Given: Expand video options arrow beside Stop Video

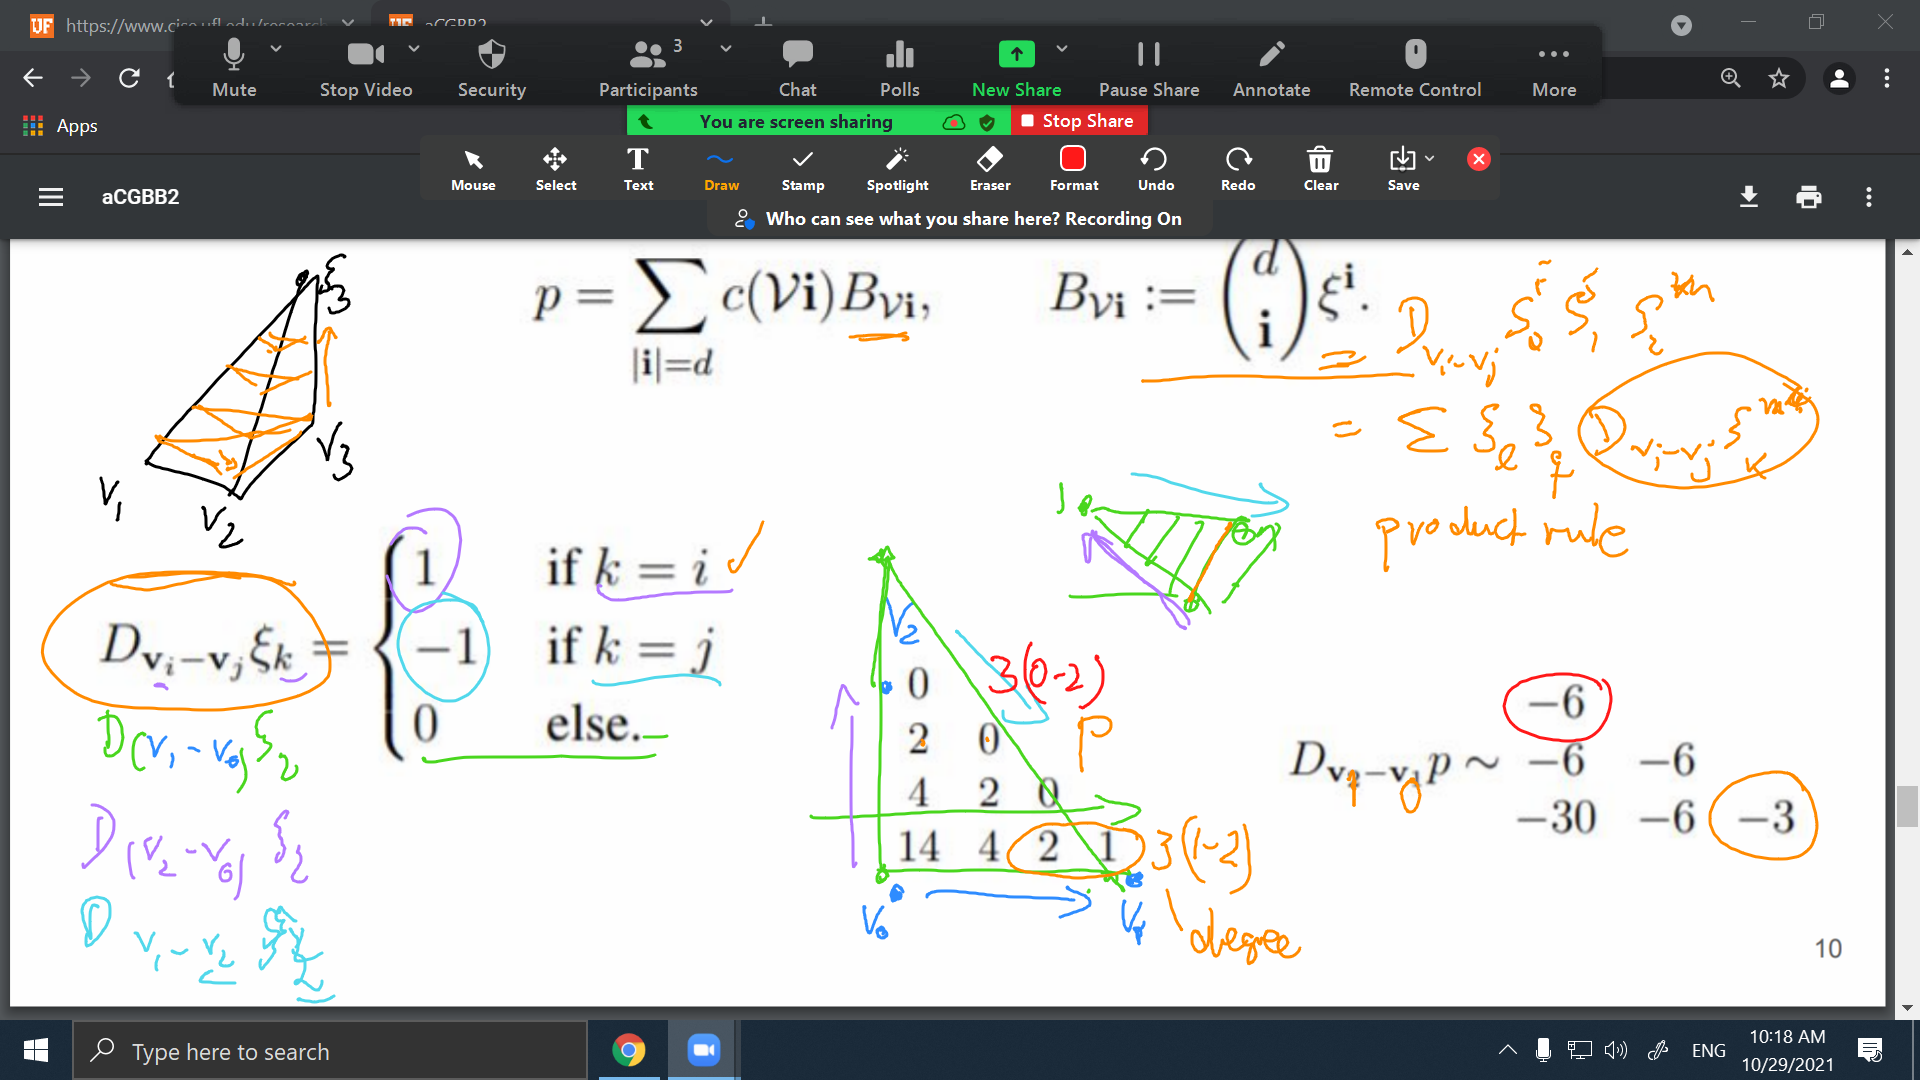Looking at the screenshot, I should (x=414, y=48).
